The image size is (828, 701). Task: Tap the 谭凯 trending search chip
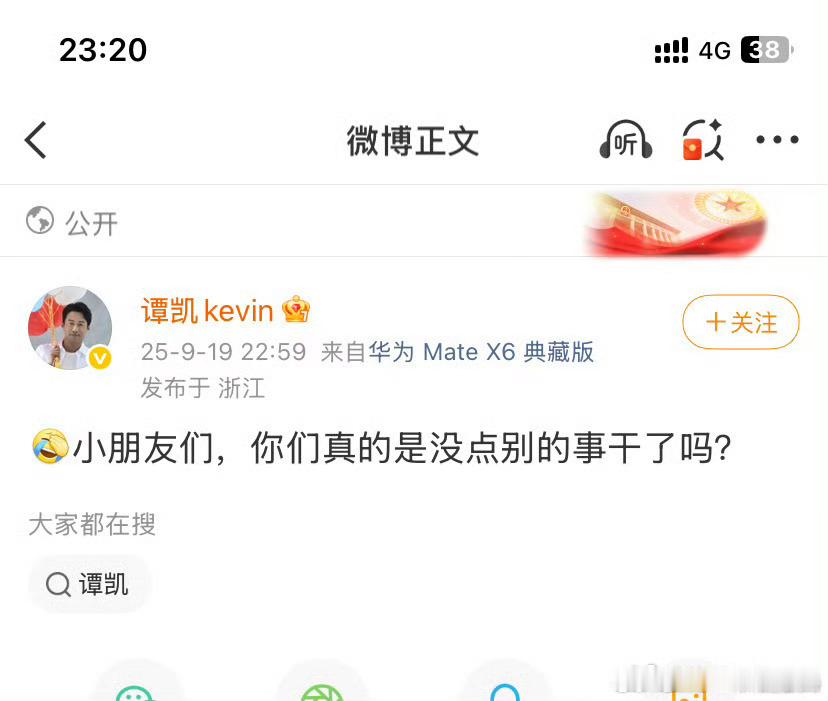[89, 584]
